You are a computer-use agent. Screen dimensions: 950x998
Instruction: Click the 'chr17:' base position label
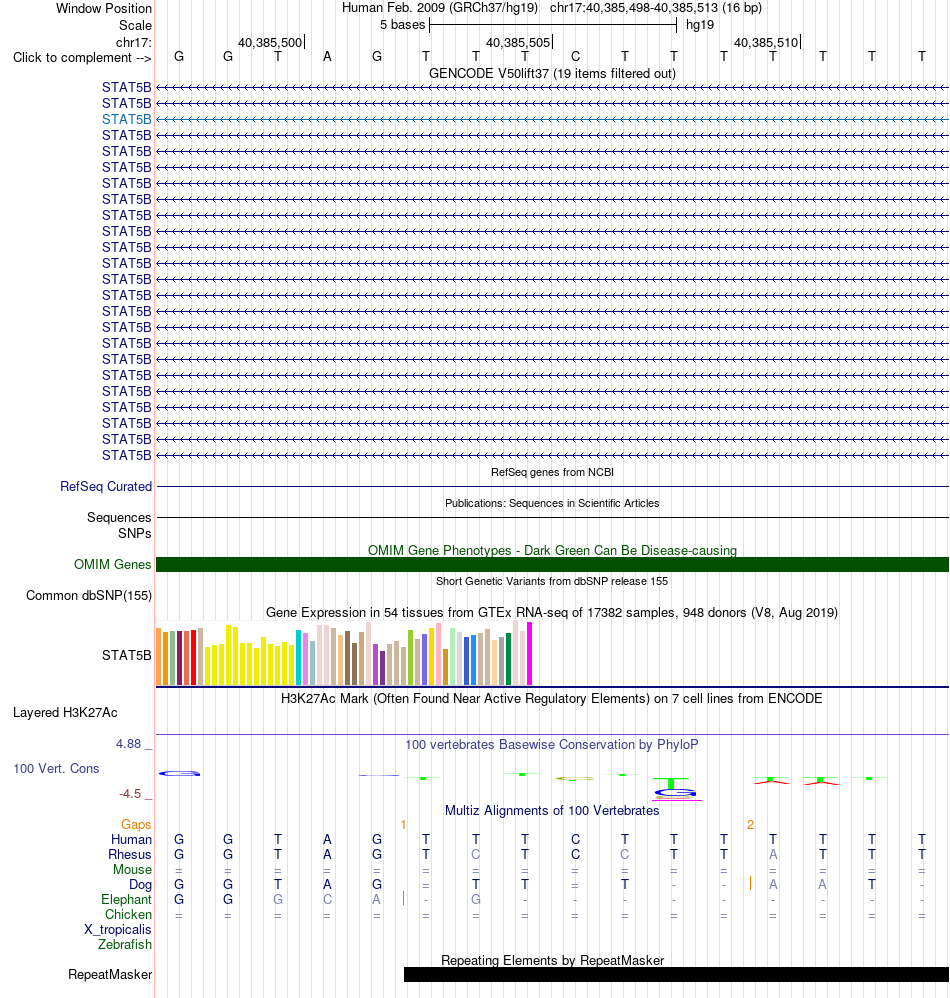coord(134,43)
